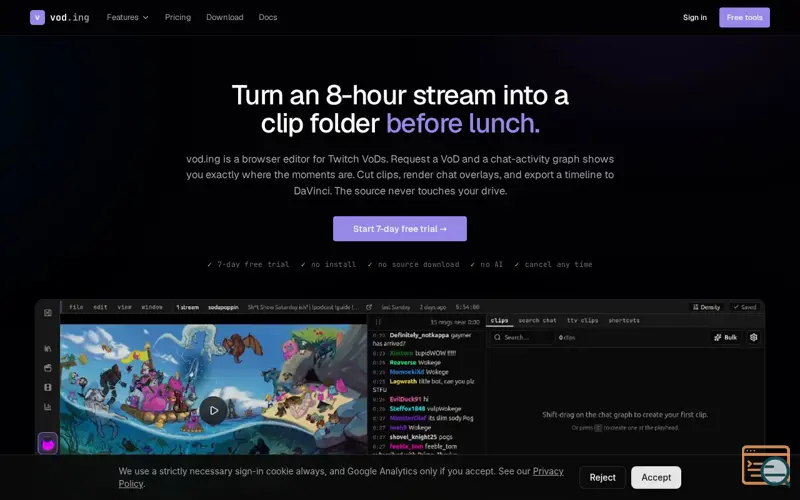Click the vod.ing purple logo icon
The height and width of the screenshot is (500, 800).
point(37,17)
